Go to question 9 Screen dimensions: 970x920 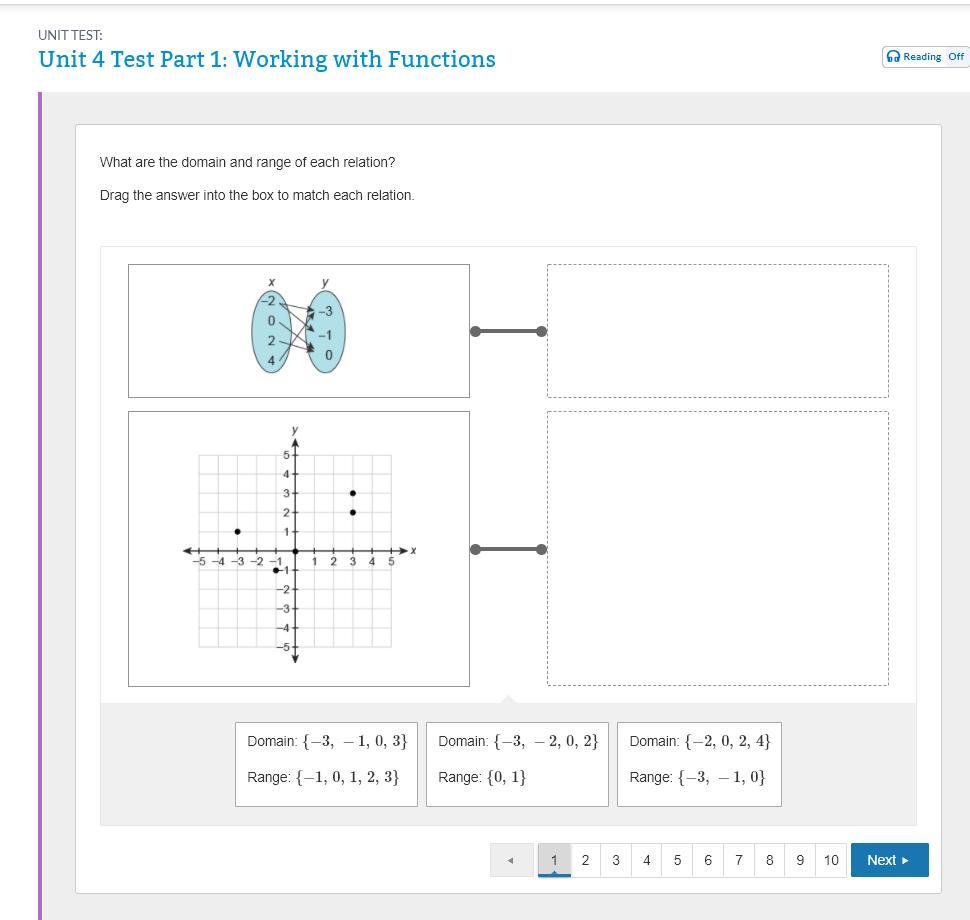[800, 860]
